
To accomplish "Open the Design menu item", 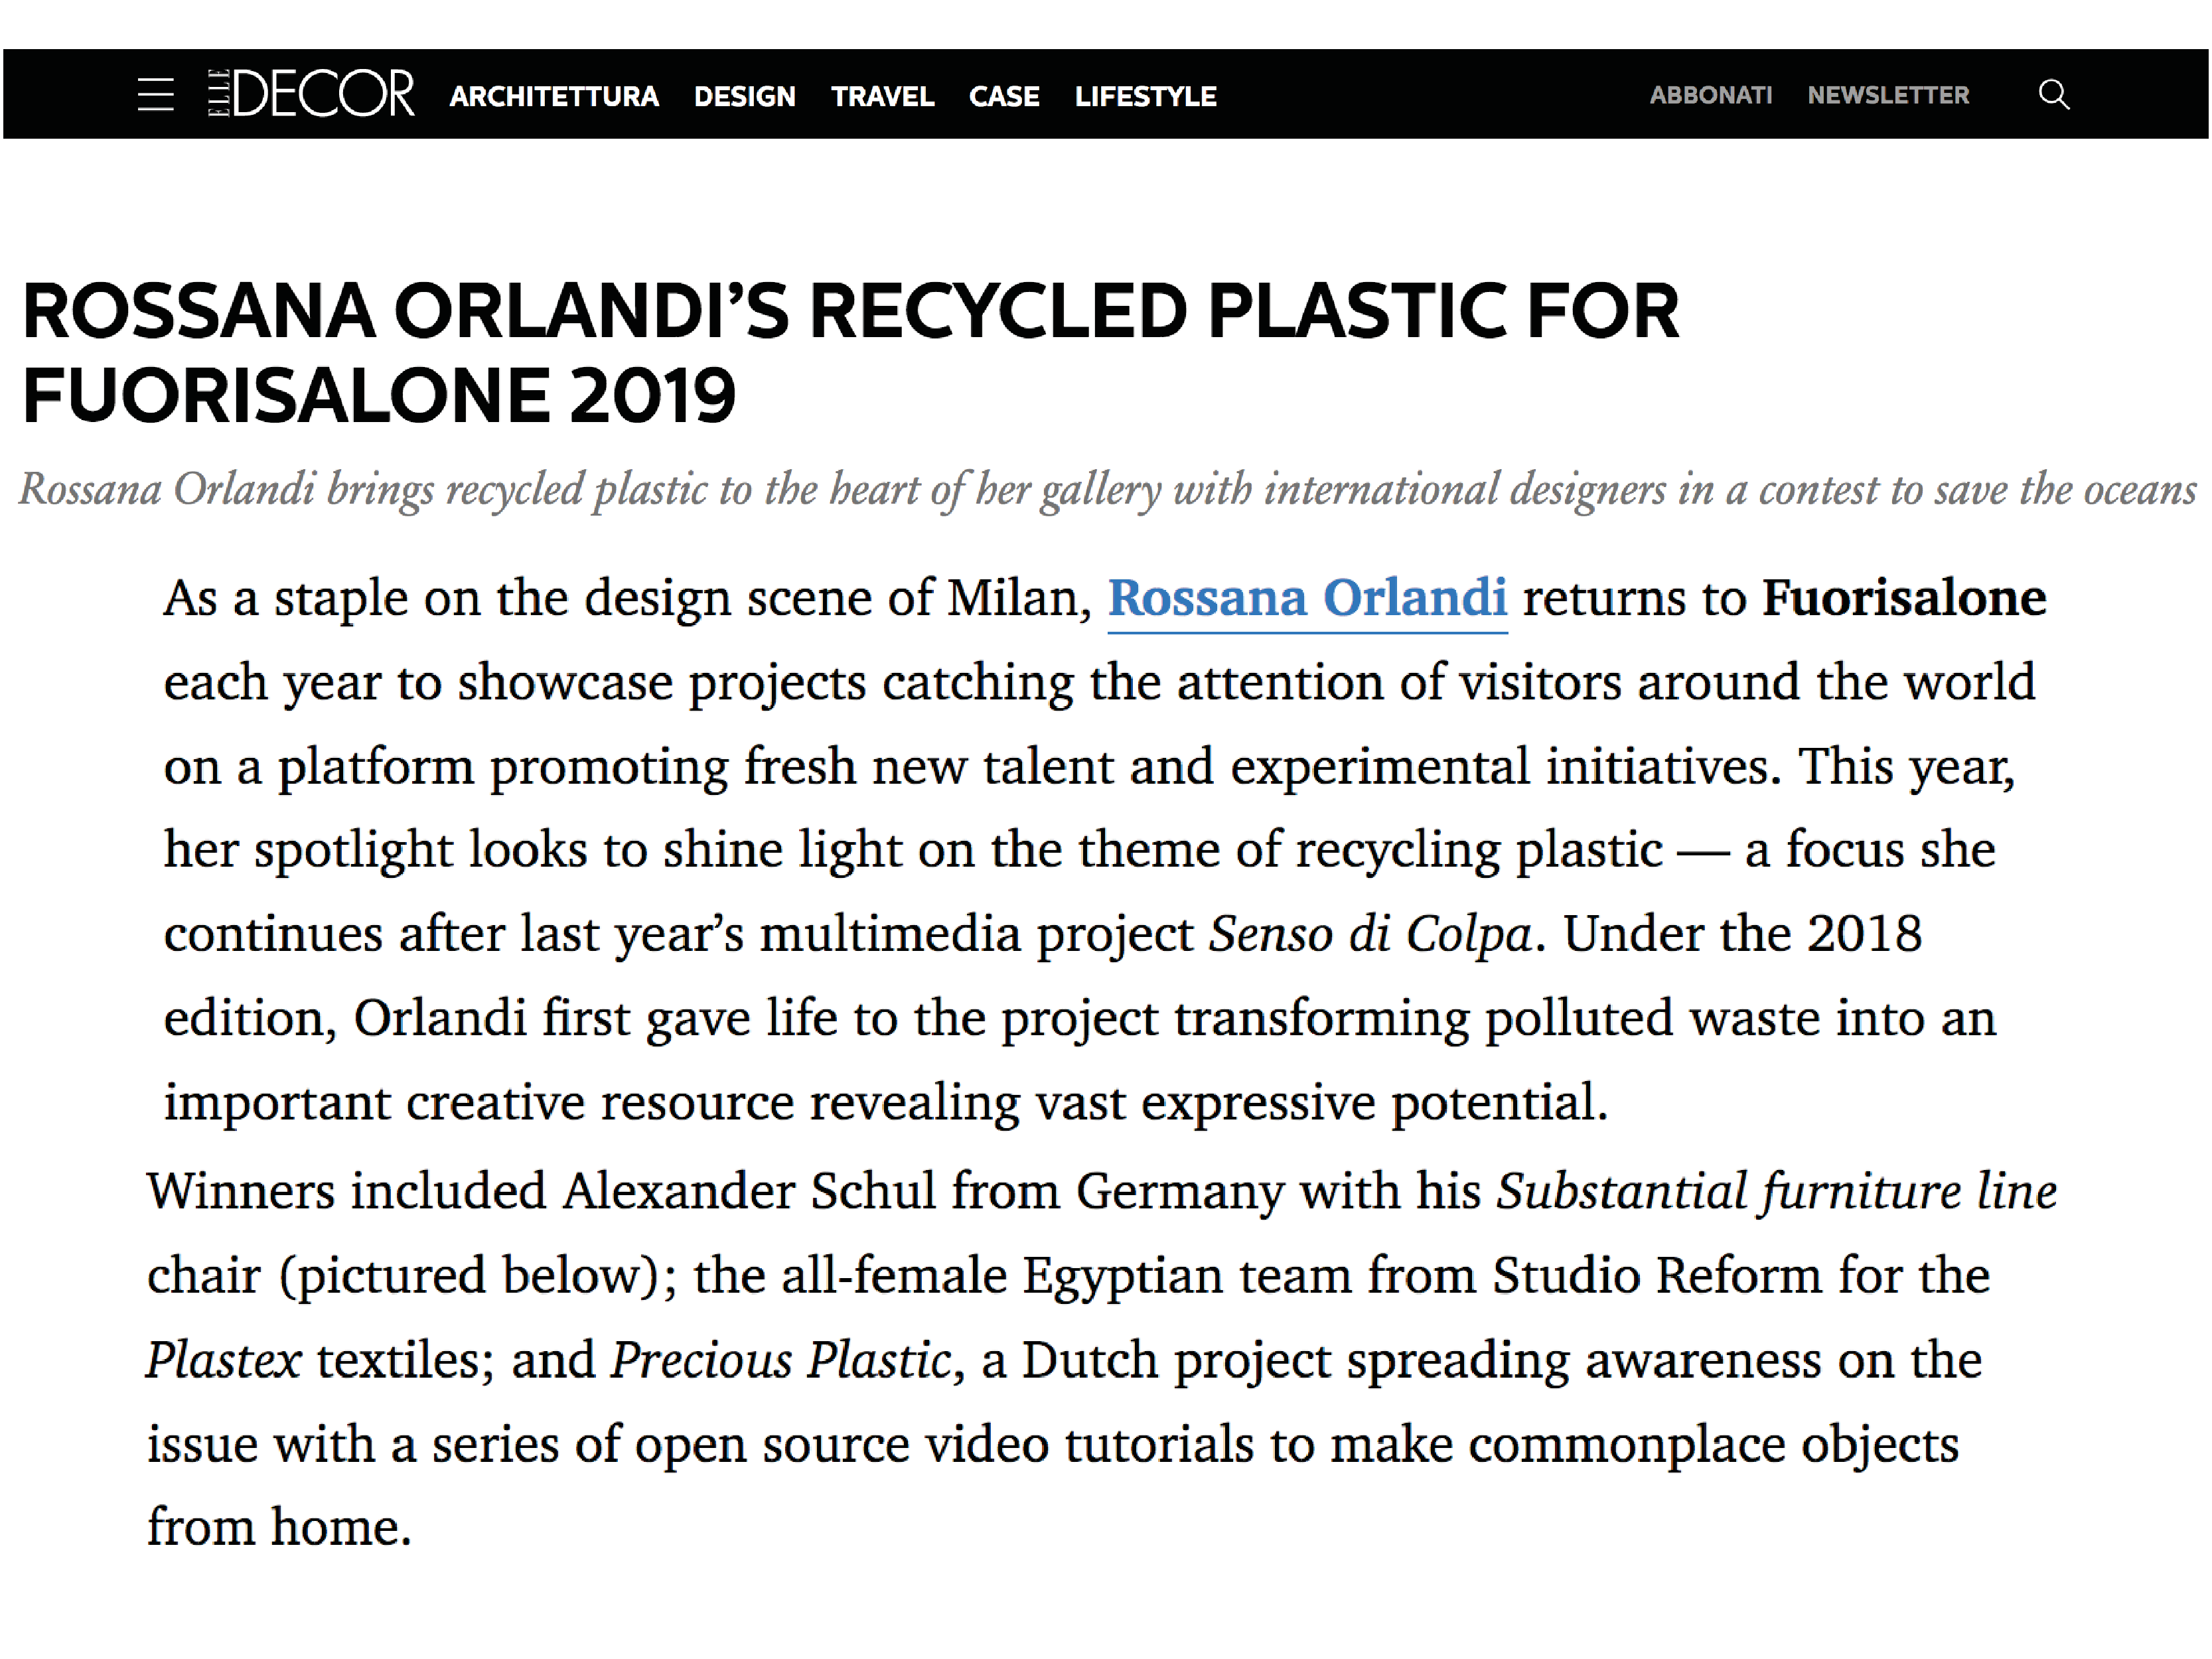I will 745,96.
